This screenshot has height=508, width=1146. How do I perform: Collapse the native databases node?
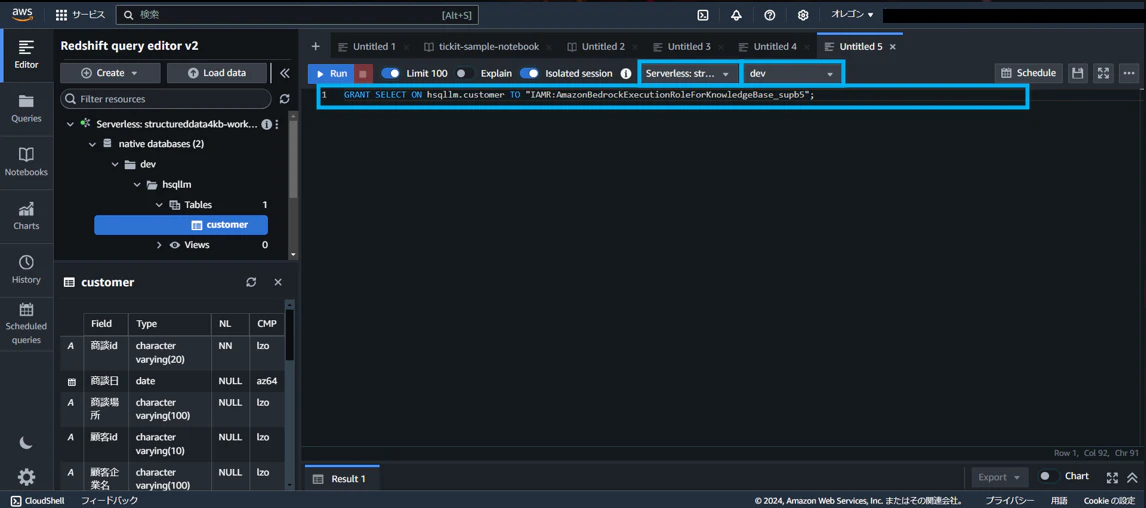(93, 144)
